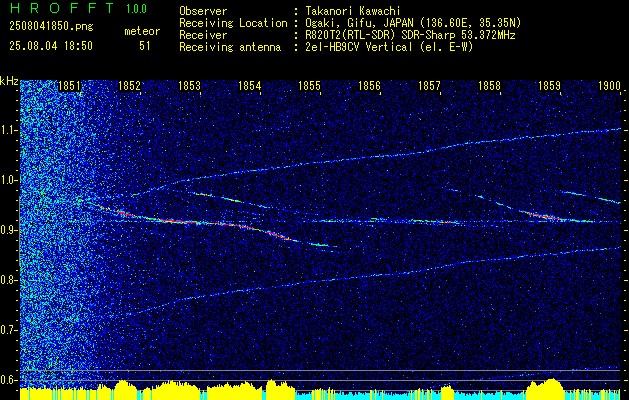Click the 1852 time marker

click(x=130, y=86)
